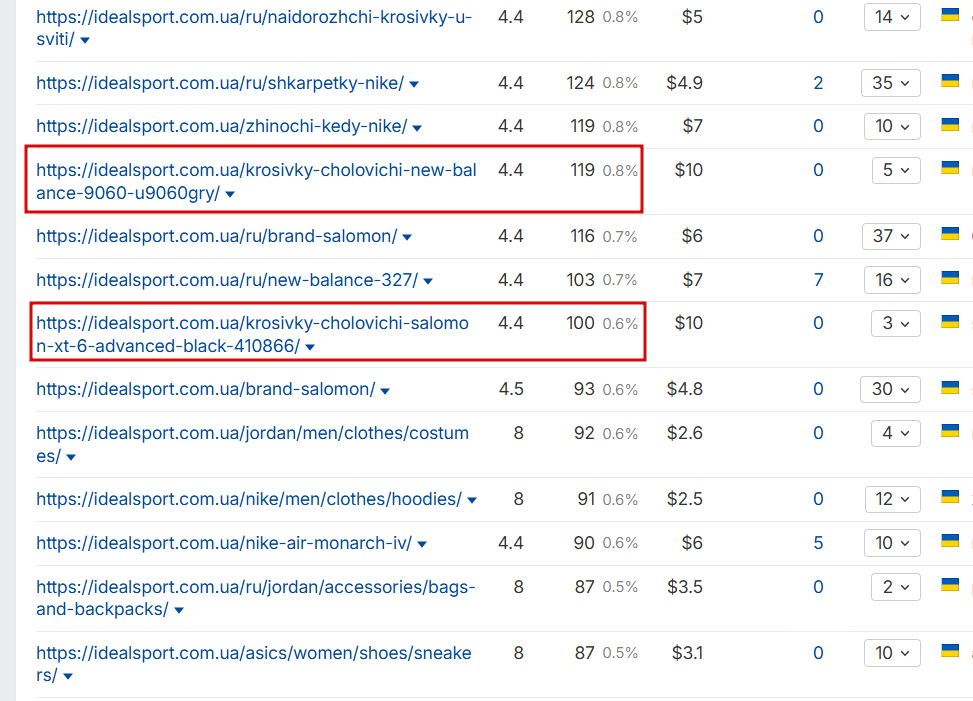Expand the arrow next to bags-and-backpacks URL

pos(179,610)
